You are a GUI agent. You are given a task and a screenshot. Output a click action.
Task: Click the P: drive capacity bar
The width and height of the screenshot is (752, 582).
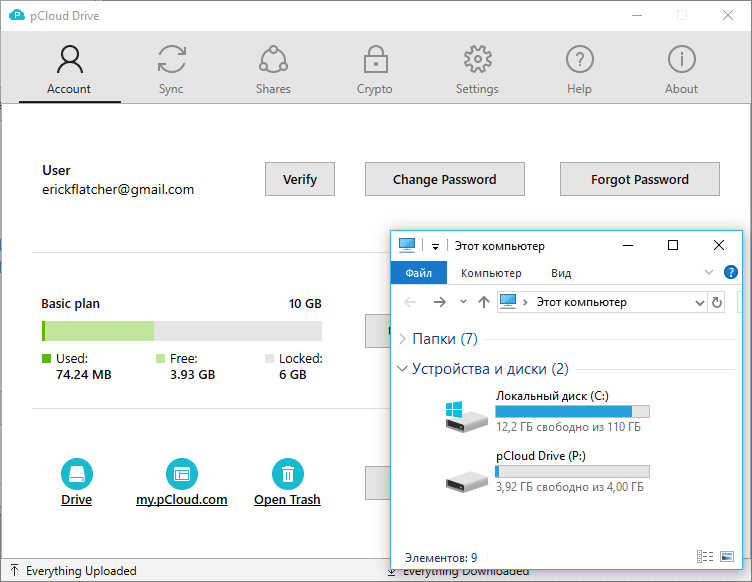(573, 471)
